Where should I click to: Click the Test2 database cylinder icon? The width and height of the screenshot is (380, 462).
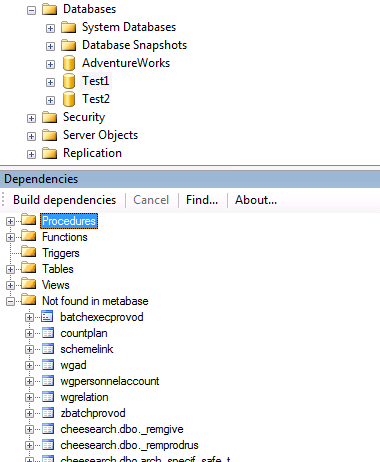(69, 99)
